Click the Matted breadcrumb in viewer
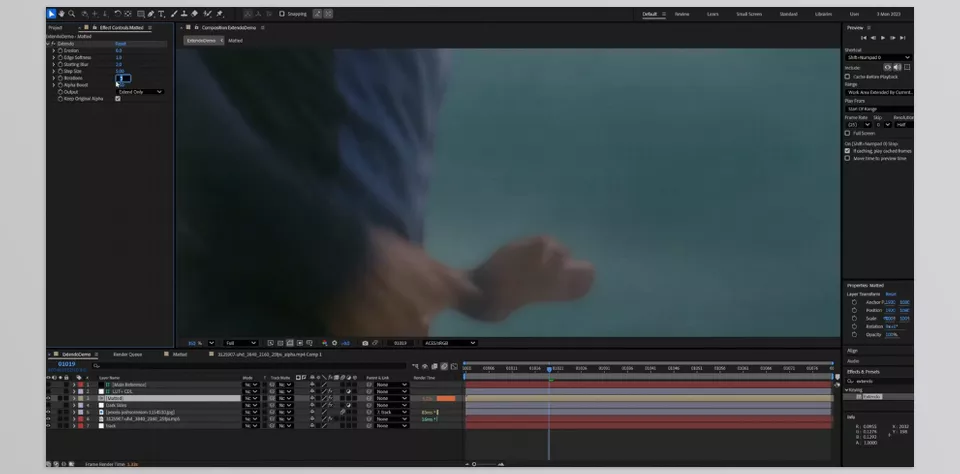 pos(236,40)
